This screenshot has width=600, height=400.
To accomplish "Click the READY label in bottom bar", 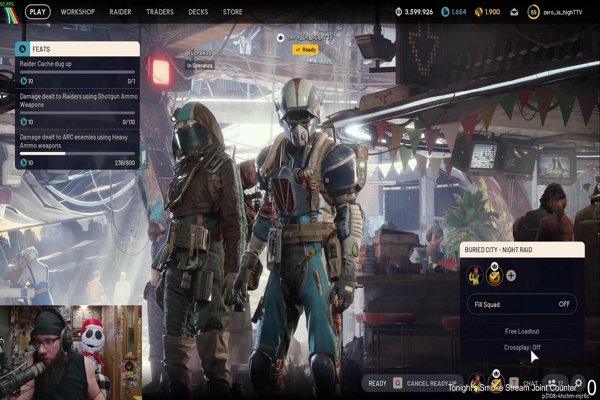I will tap(377, 383).
